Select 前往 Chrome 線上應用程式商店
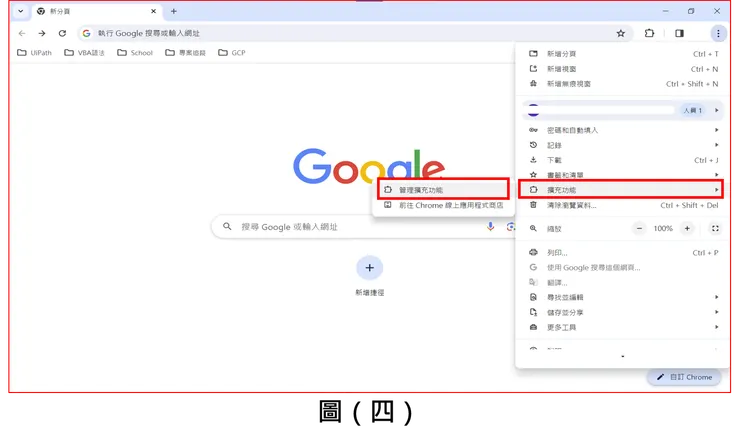 [x=443, y=205]
